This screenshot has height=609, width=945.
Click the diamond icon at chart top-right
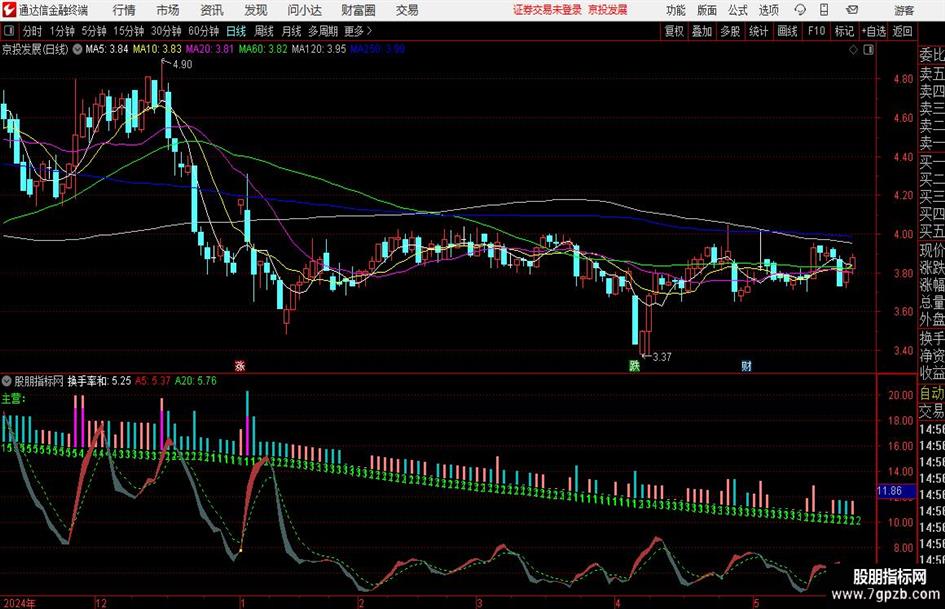point(853,50)
